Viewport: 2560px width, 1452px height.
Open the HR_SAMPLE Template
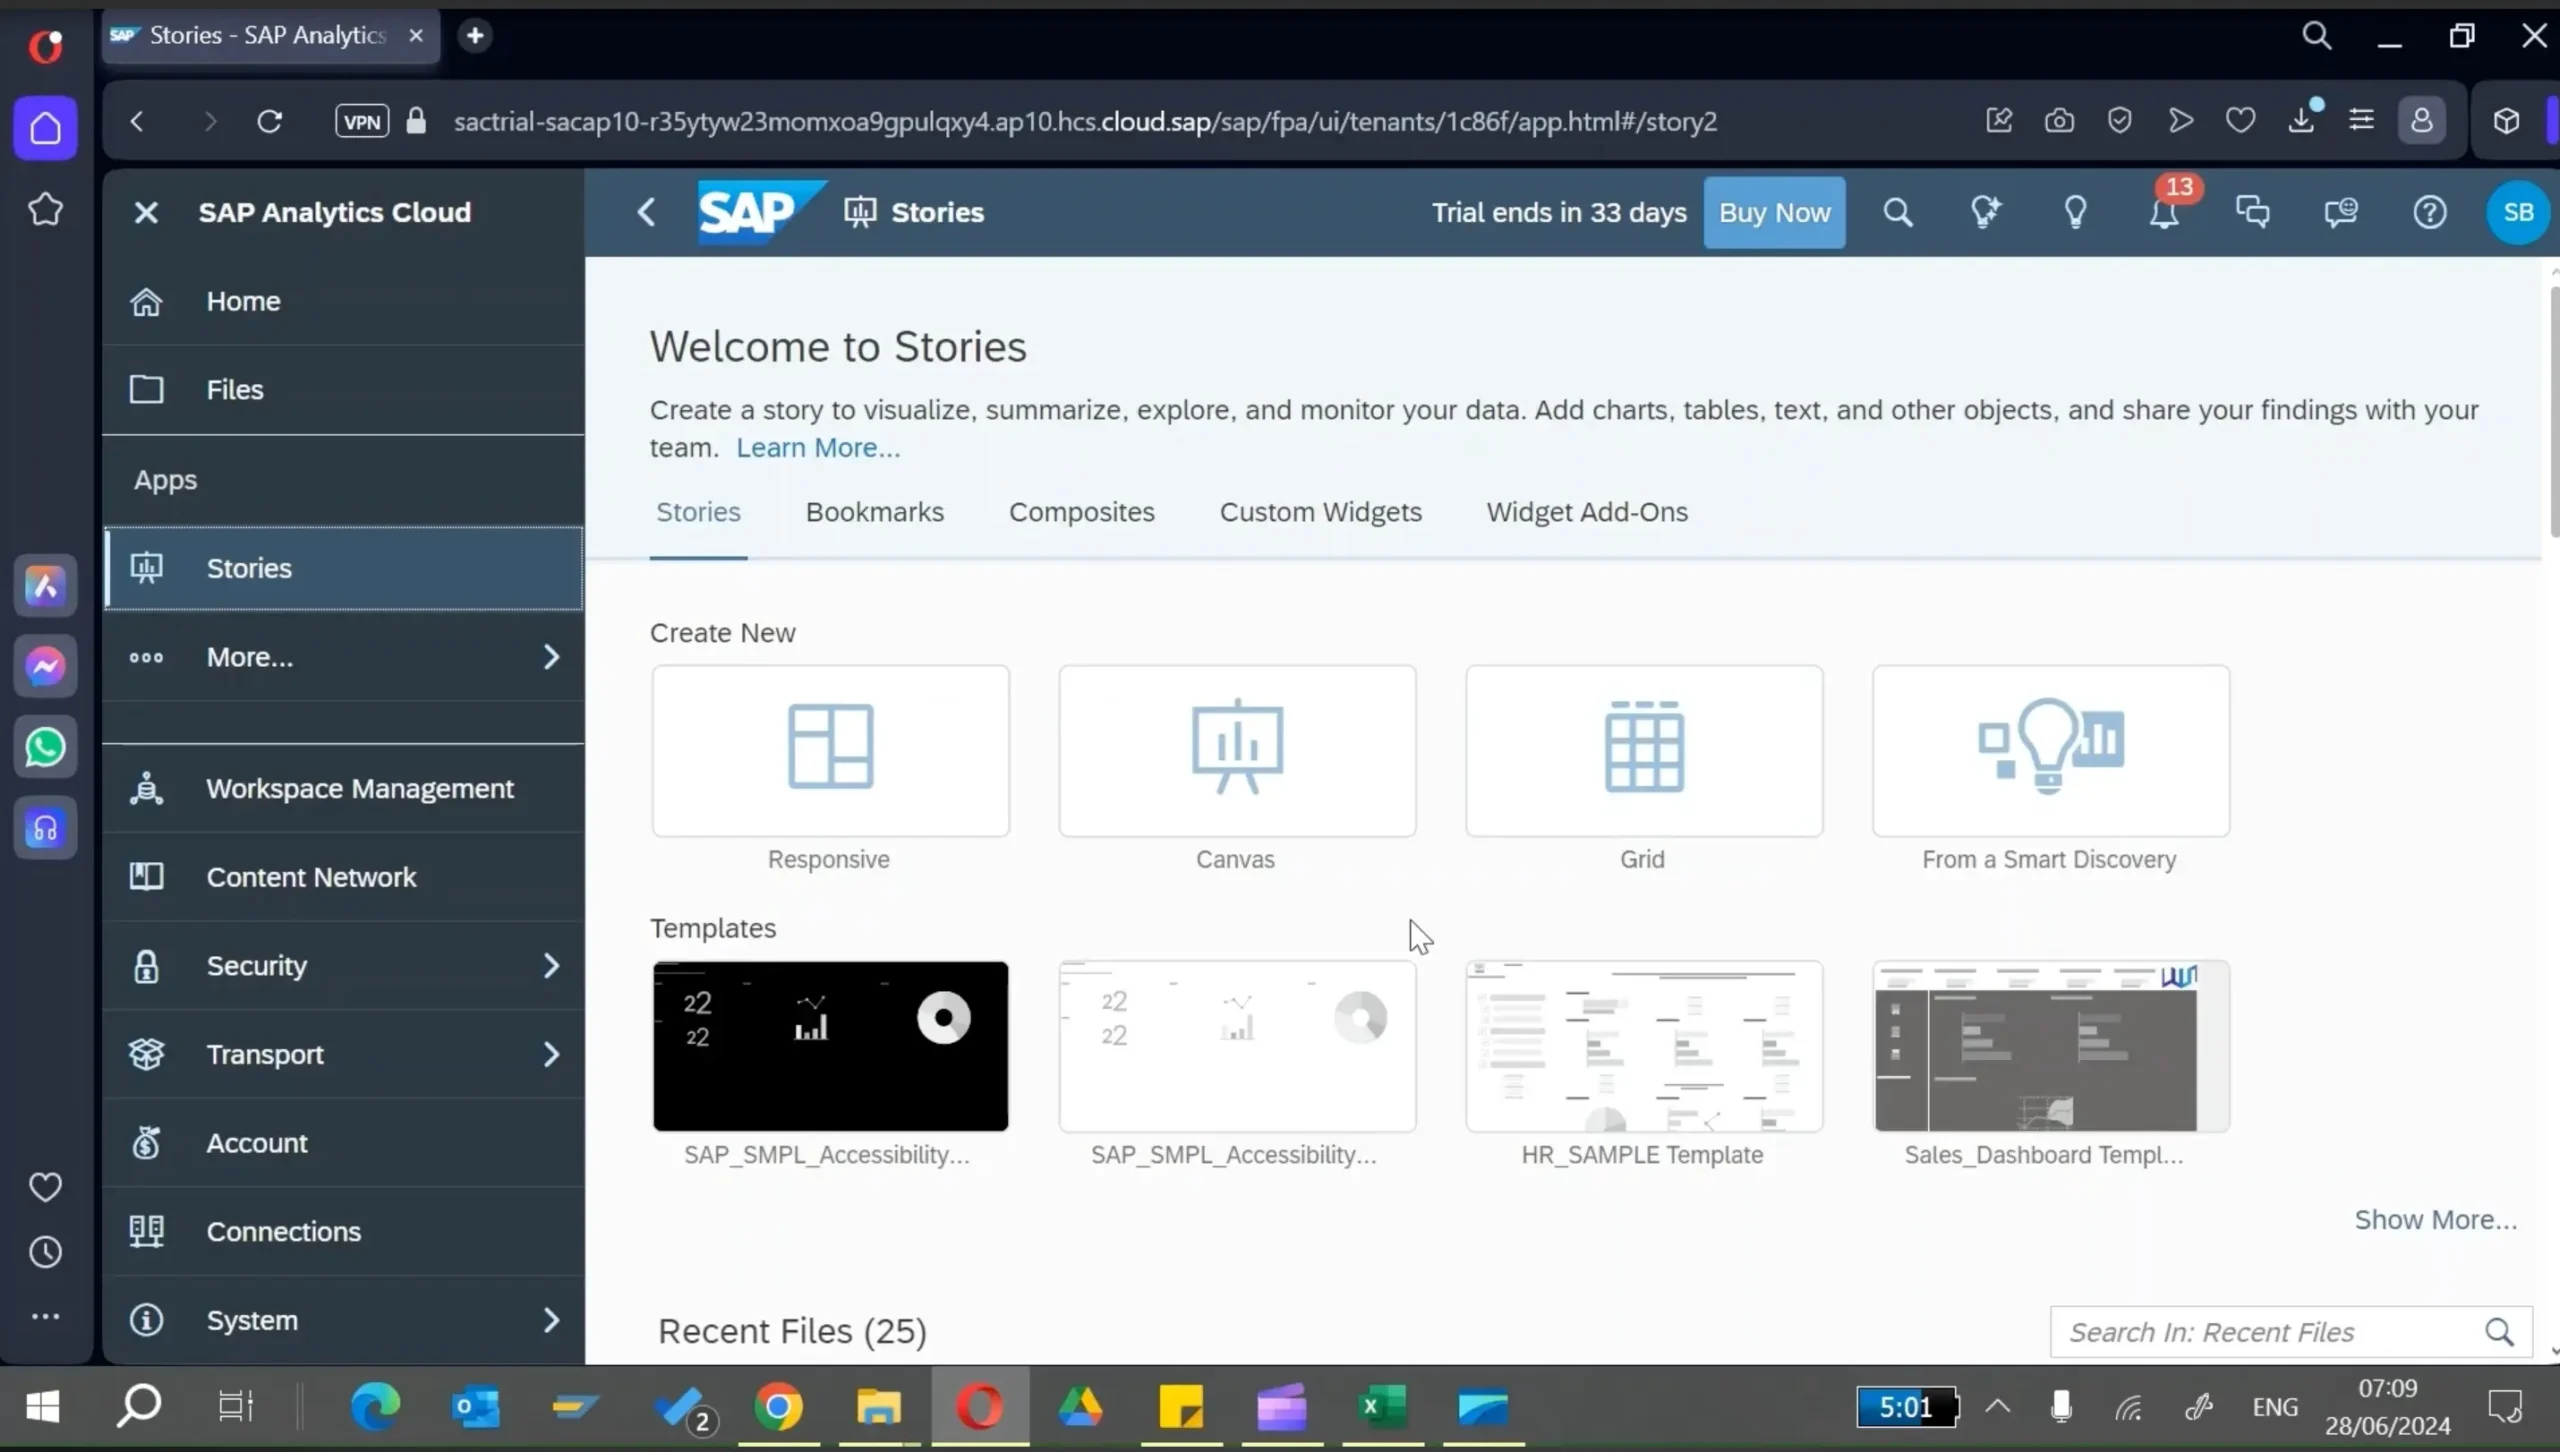1644,1047
